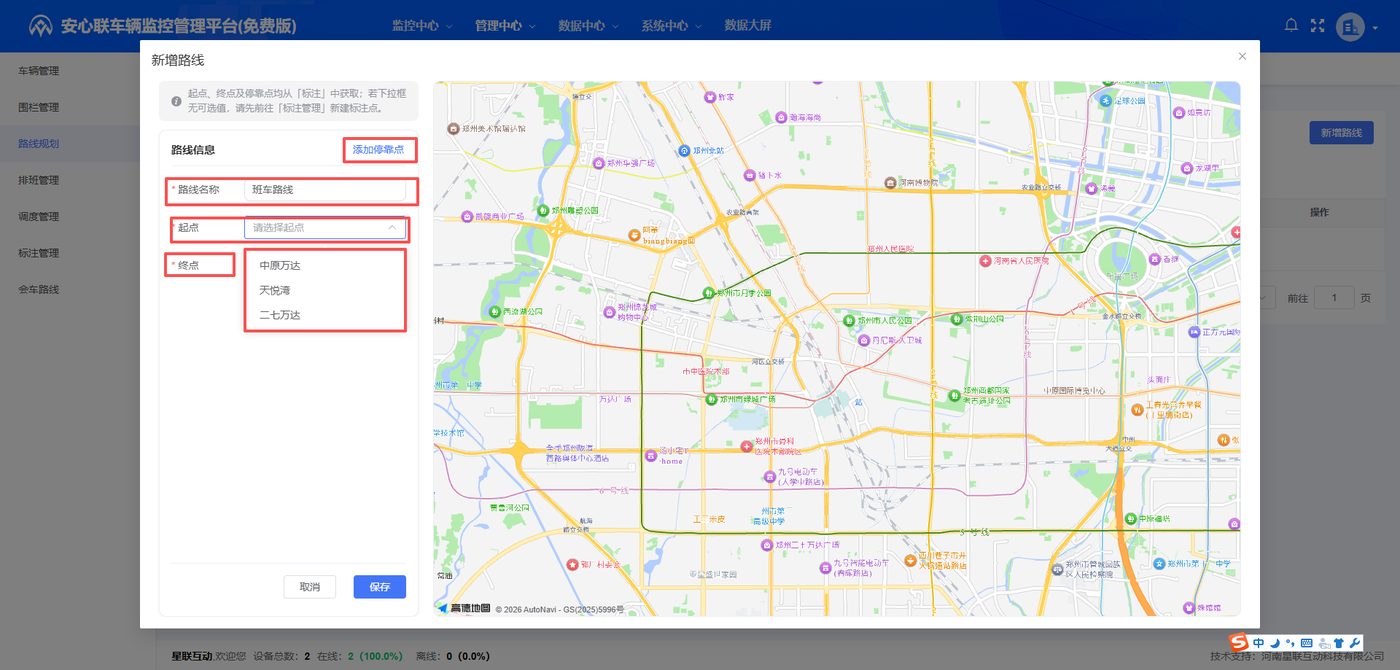
Task: Open the Sogou soft keyboard icon
Action: (1306, 642)
